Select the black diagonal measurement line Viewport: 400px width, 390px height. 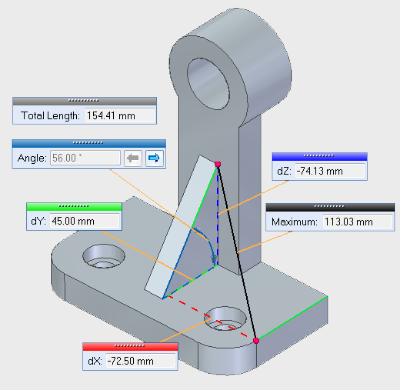pos(237,252)
